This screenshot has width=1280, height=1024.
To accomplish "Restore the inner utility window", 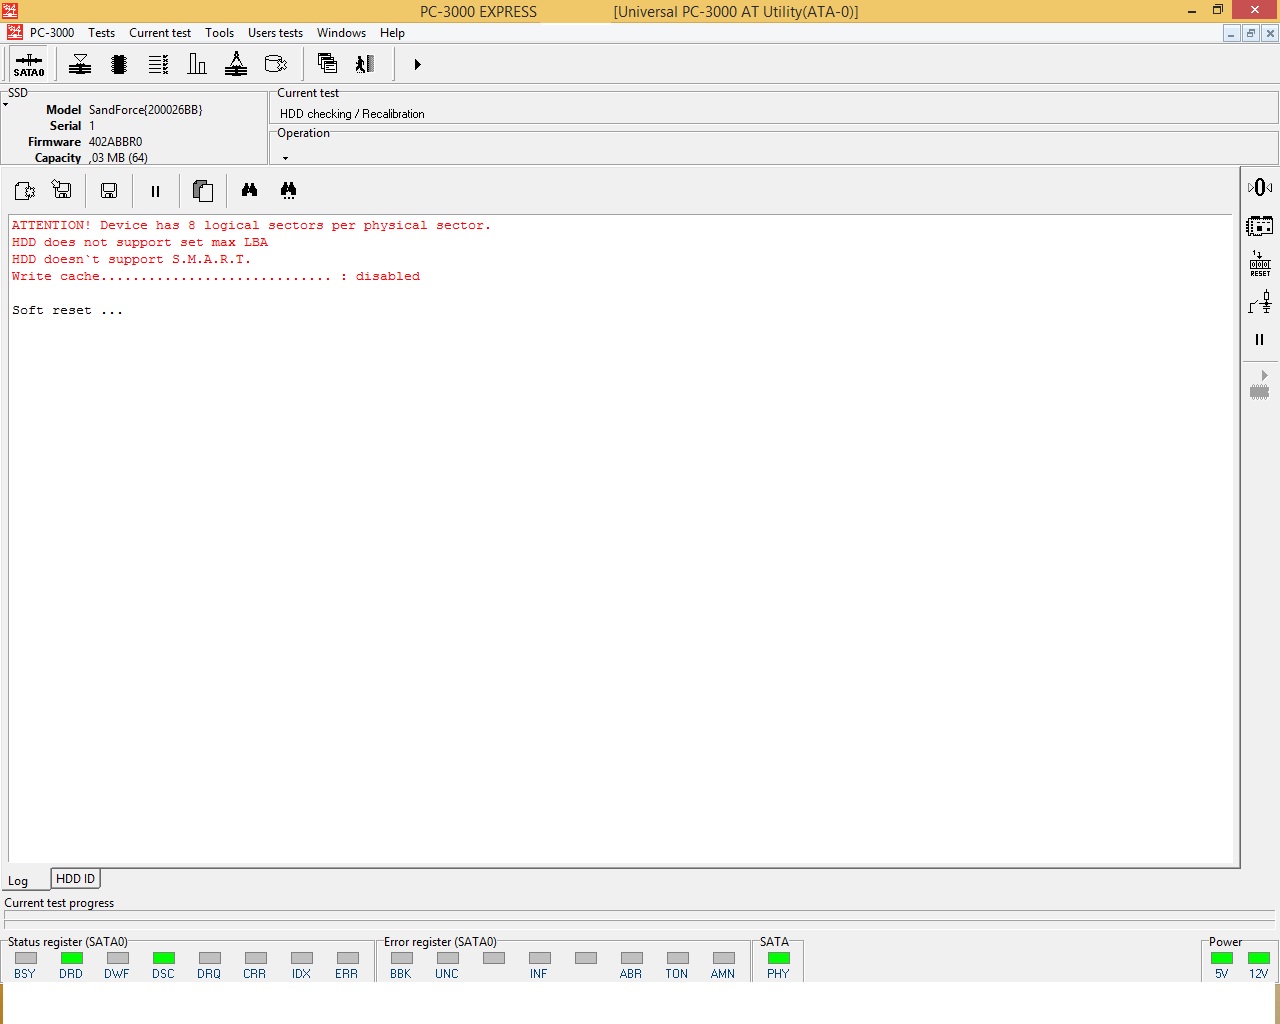I will pyautogui.click(x=1250, y=33).
